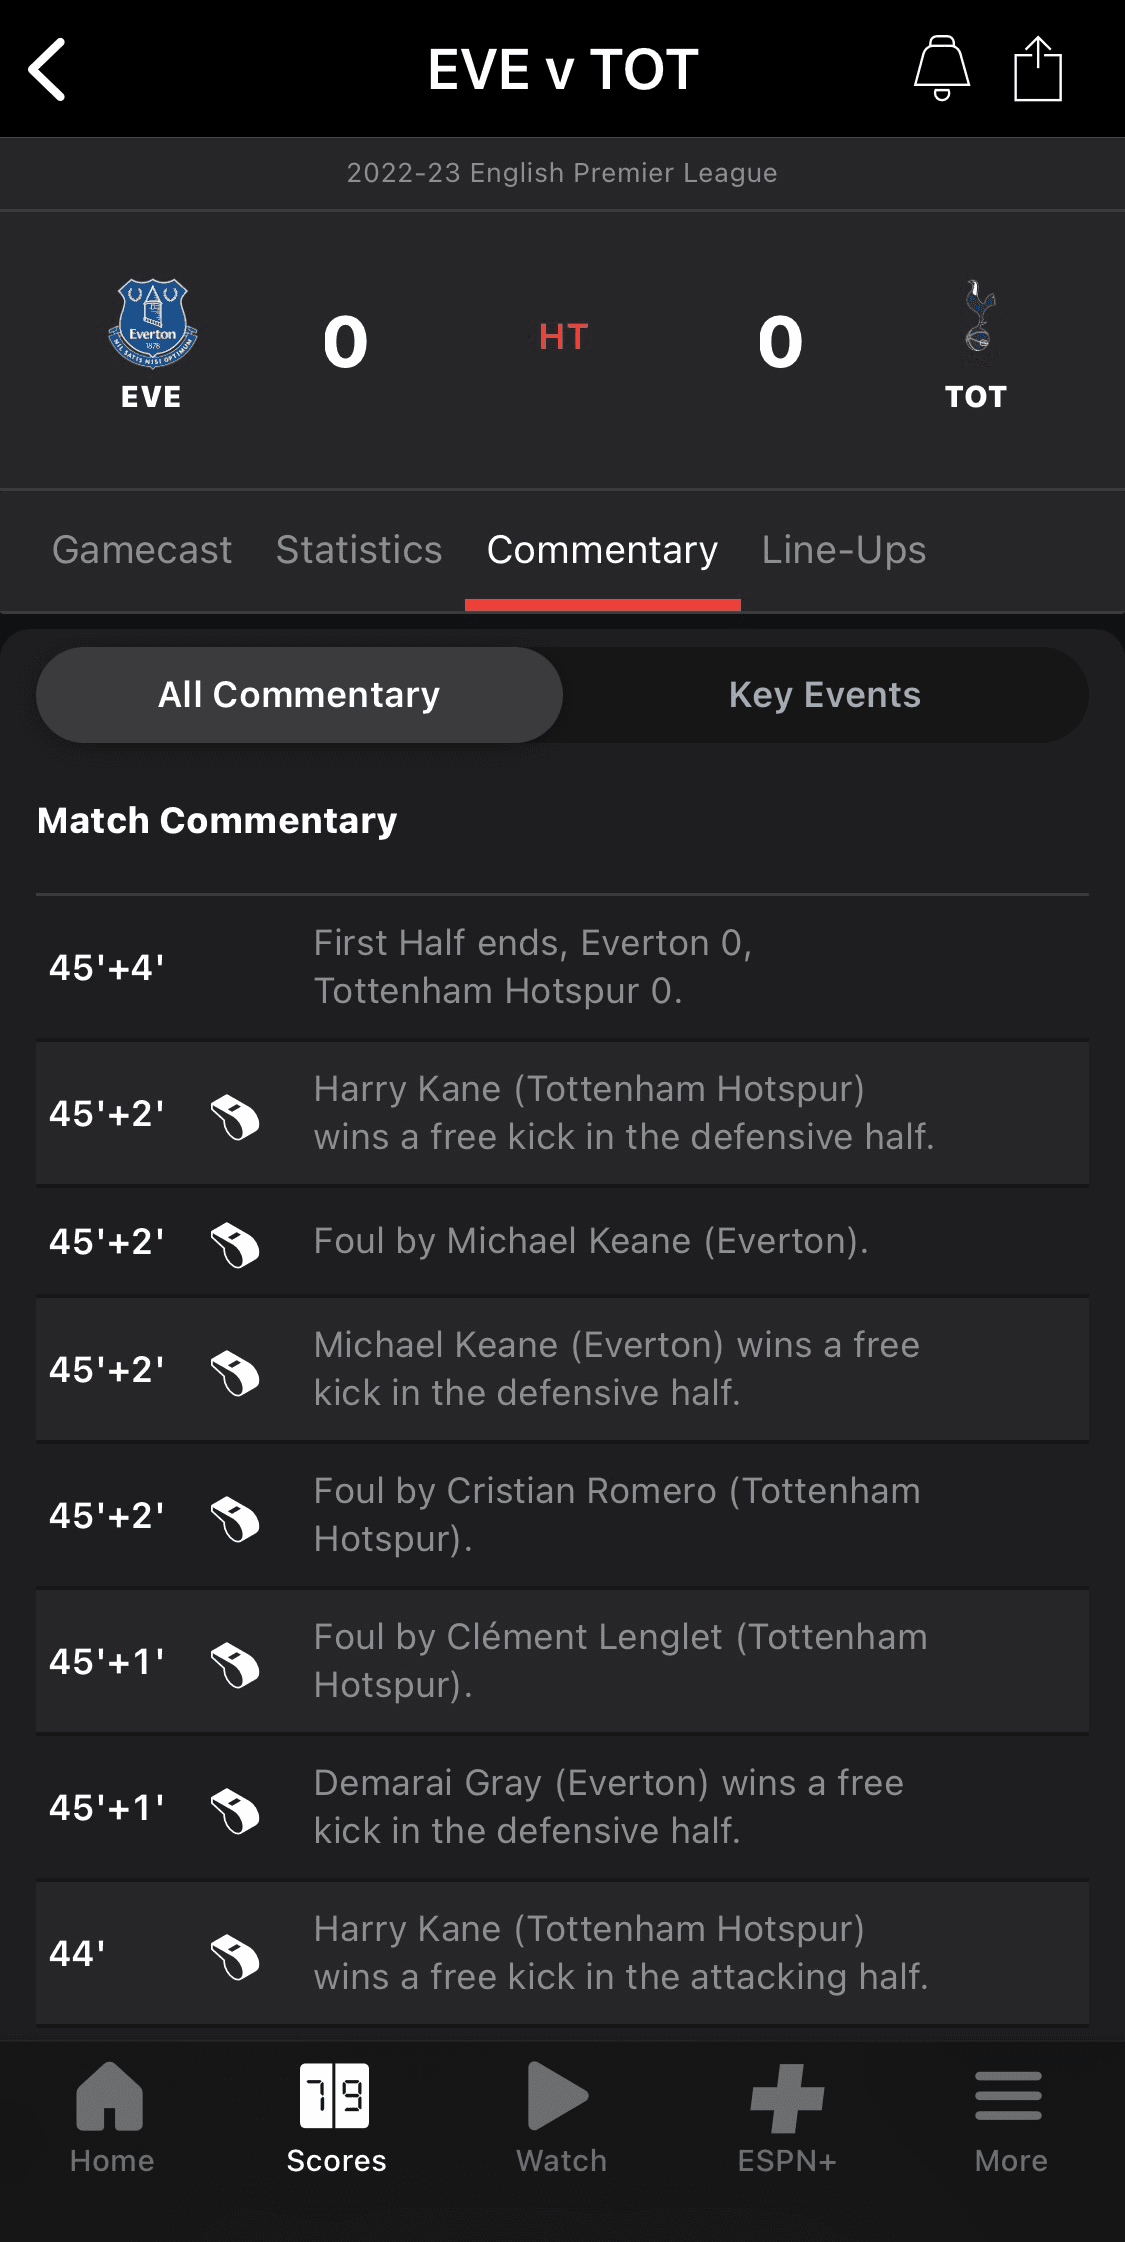Open the Line-Ups tab

click(x=844, y=550)
